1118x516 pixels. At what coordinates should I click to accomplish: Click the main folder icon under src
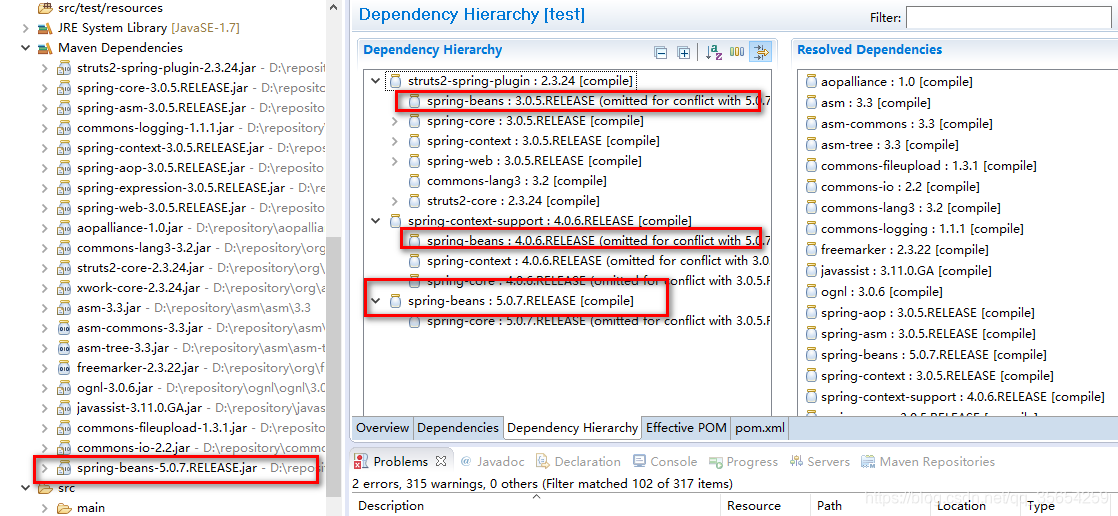(64, 508)
